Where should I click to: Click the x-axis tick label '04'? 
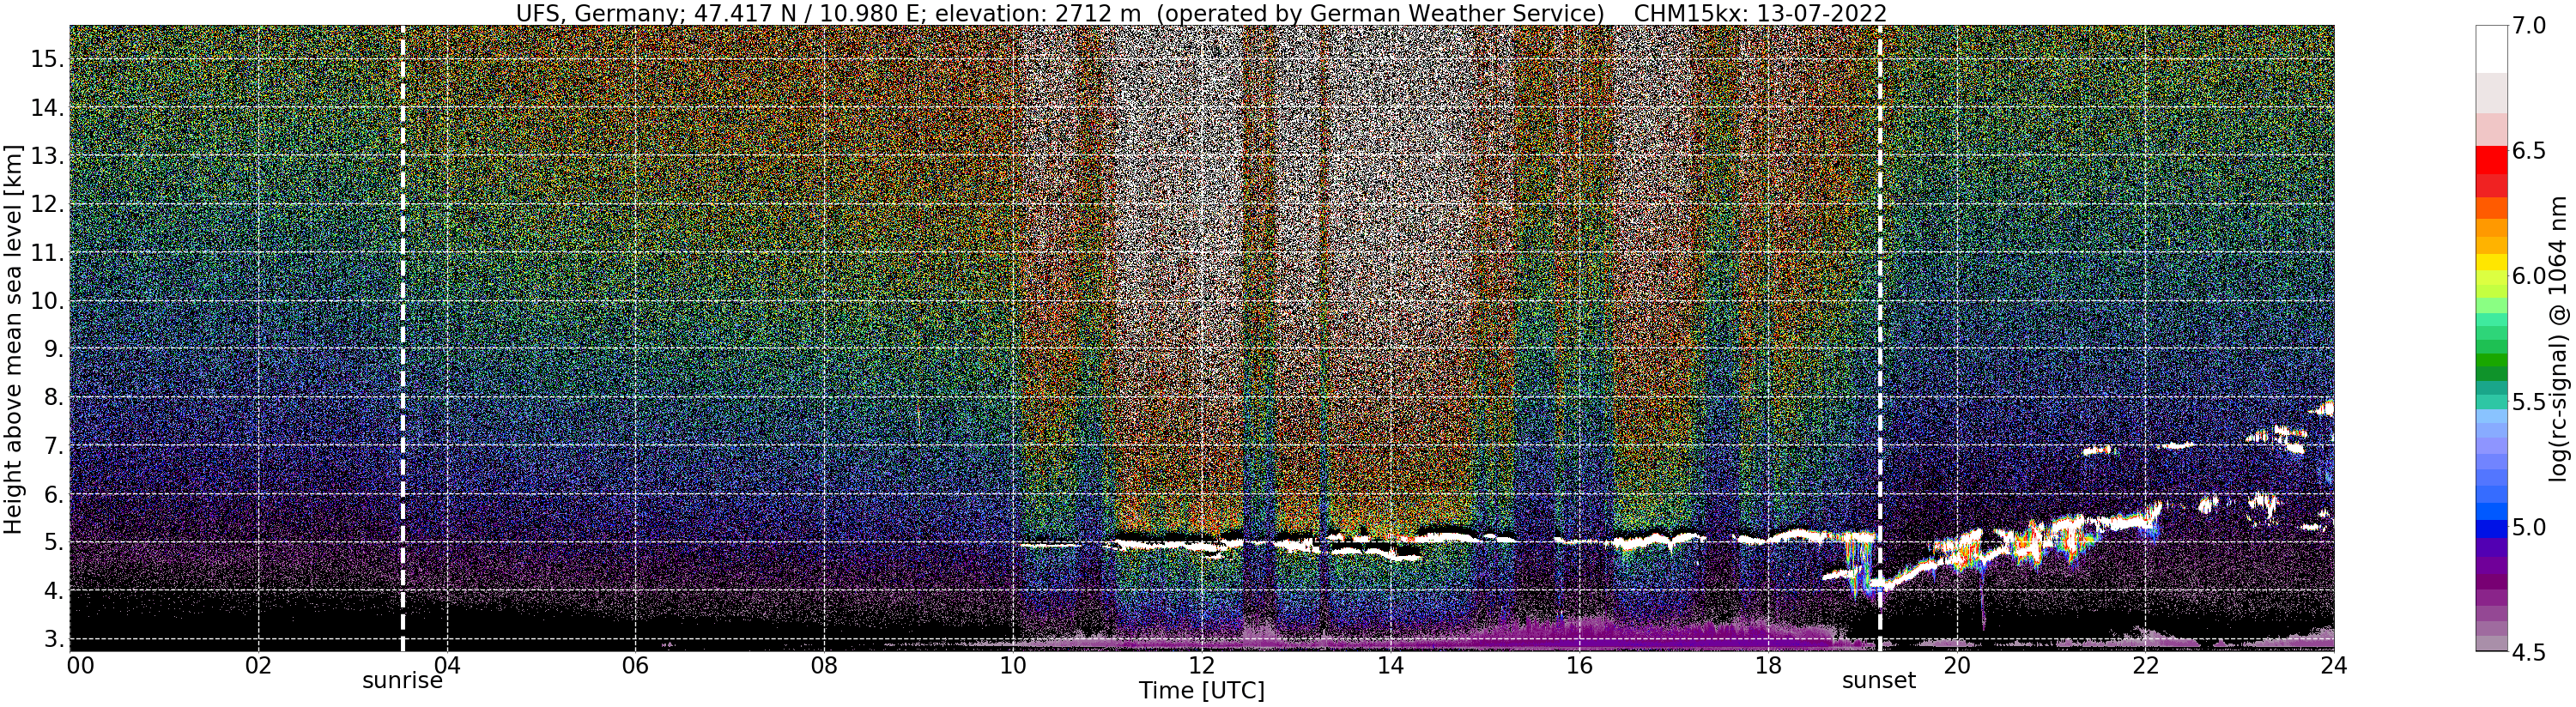447,665
